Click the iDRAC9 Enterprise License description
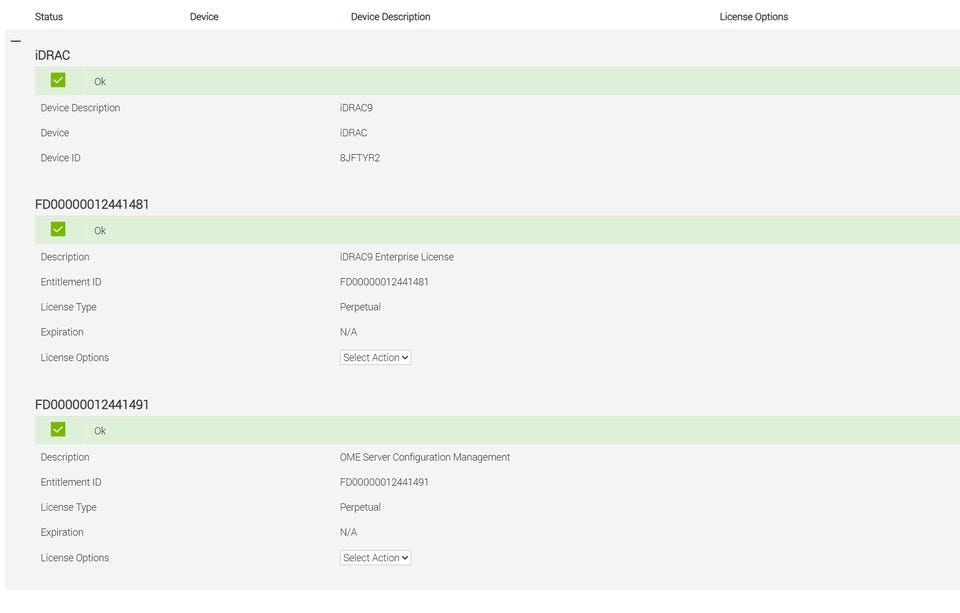Image resolution: width=960 pixels, height=613 pixels. point(397,257)
